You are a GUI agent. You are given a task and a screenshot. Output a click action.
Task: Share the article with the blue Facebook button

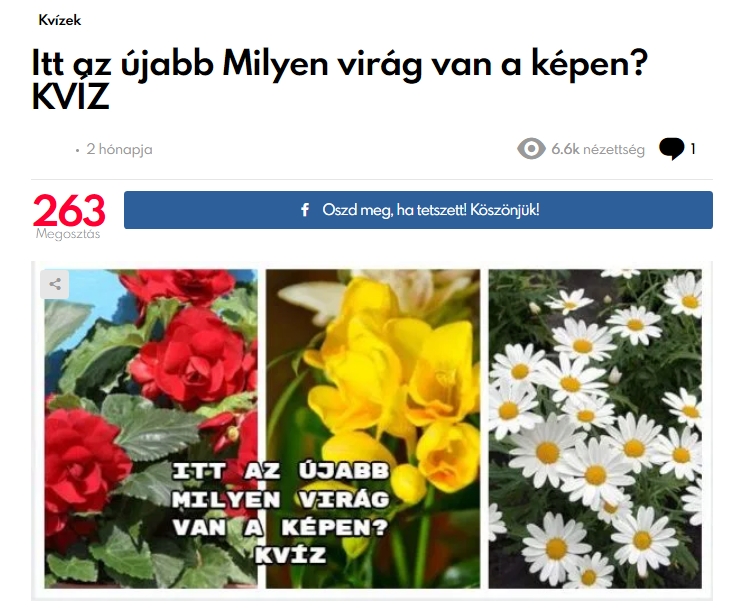418,210
